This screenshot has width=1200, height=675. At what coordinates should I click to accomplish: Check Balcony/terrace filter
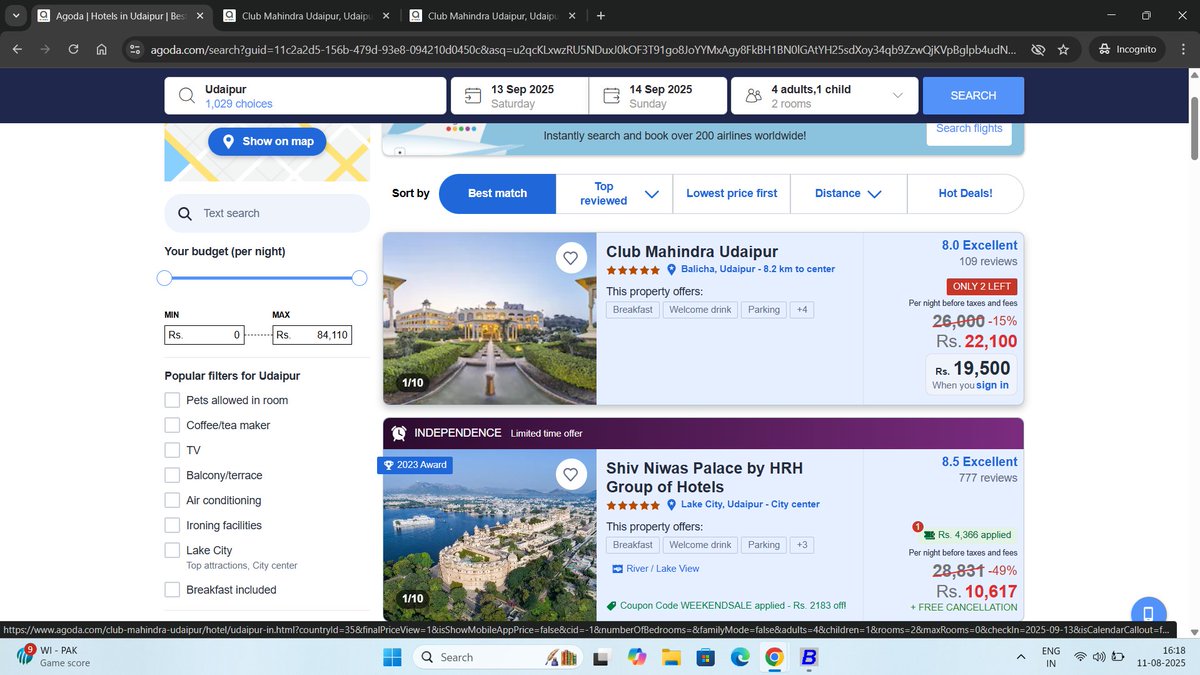172,475
